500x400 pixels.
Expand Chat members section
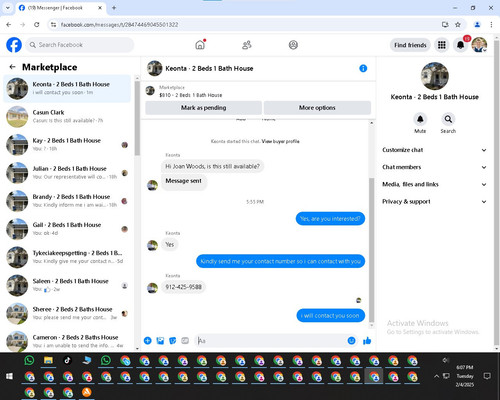point(434,167)
